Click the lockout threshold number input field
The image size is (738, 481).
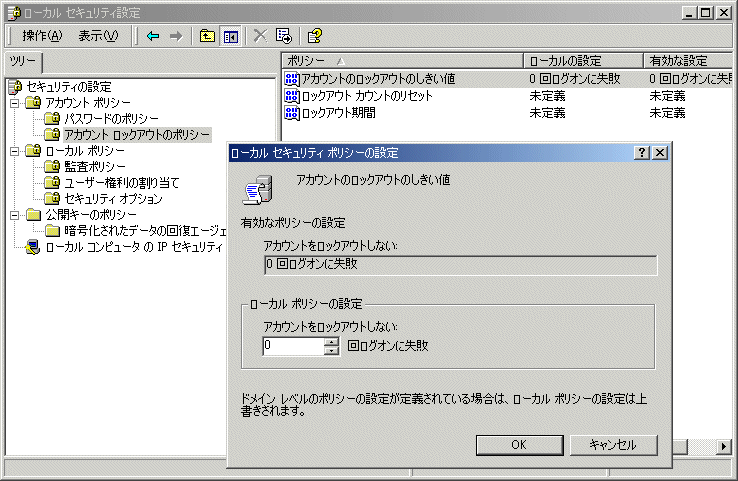pyautogui.click(x=293, y=346)
